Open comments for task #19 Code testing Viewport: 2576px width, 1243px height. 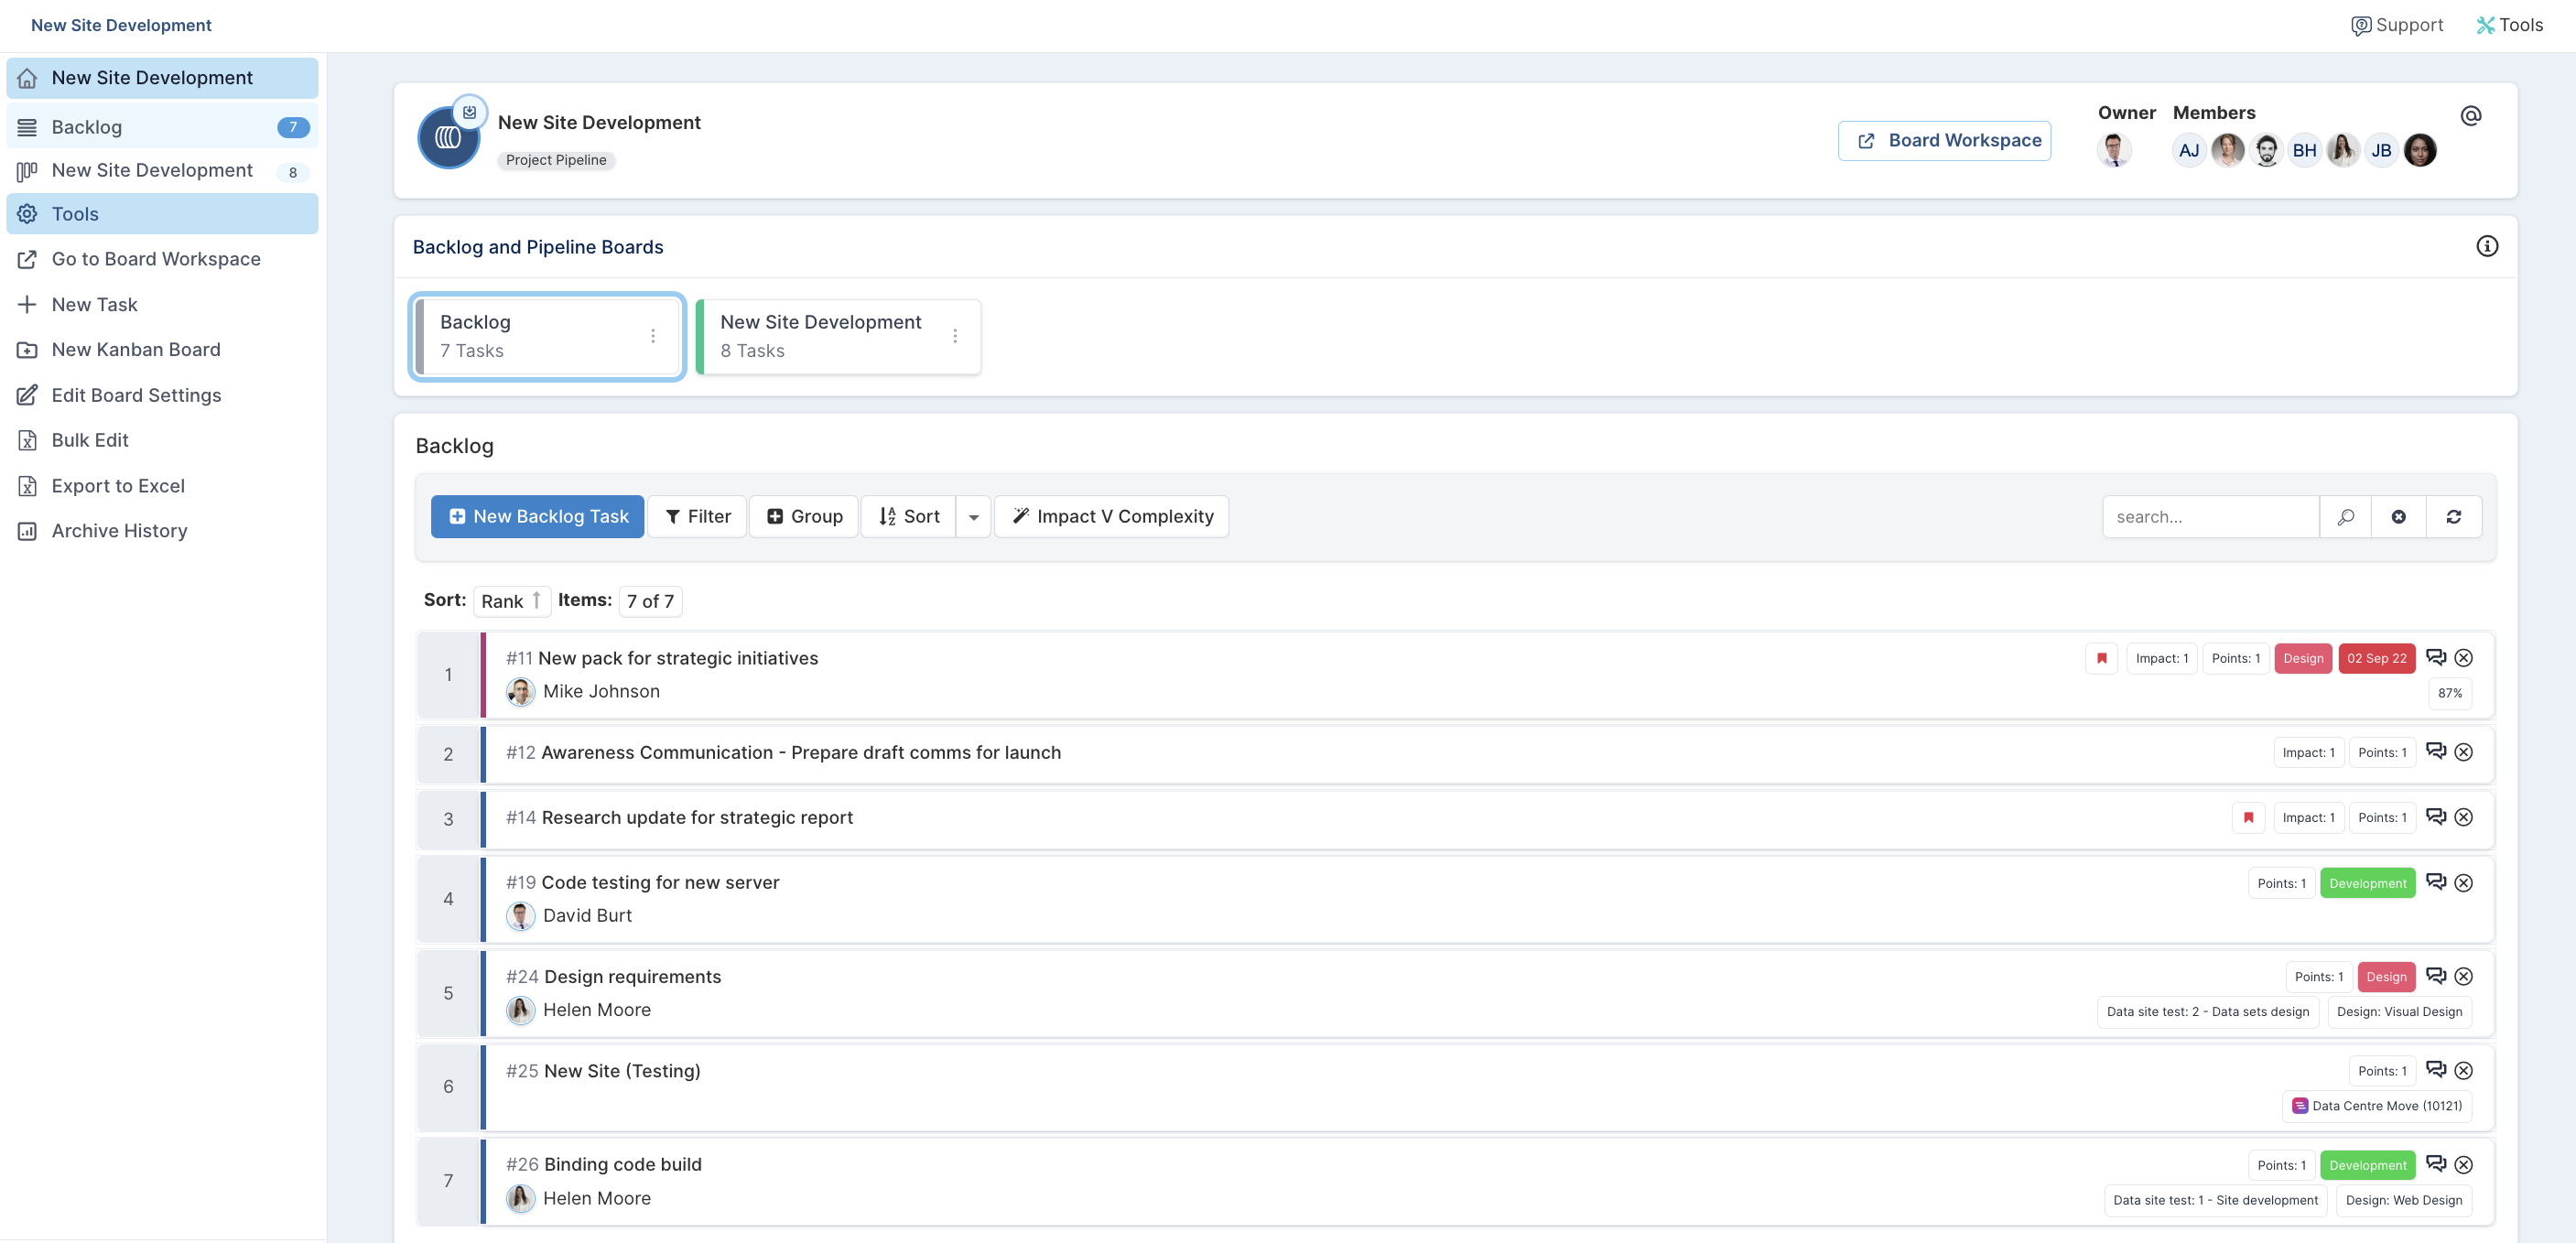(x=2435, y=882)
